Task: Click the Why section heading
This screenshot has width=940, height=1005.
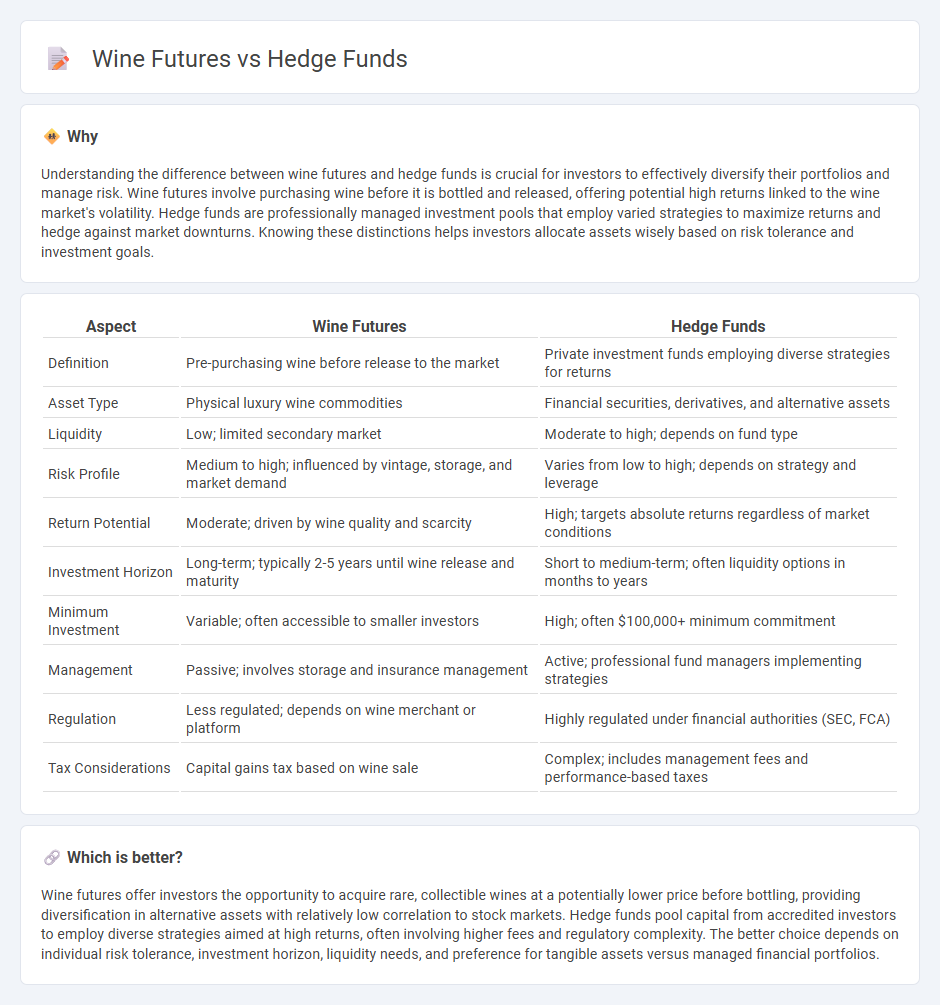Action: click(83, 137)
